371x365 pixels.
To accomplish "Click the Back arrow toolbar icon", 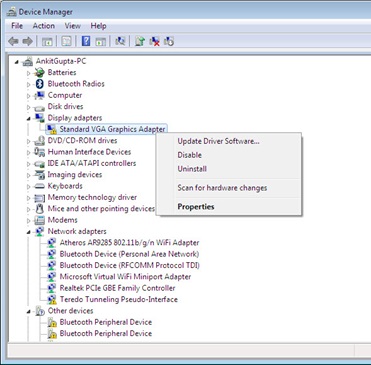I will 13,41.
